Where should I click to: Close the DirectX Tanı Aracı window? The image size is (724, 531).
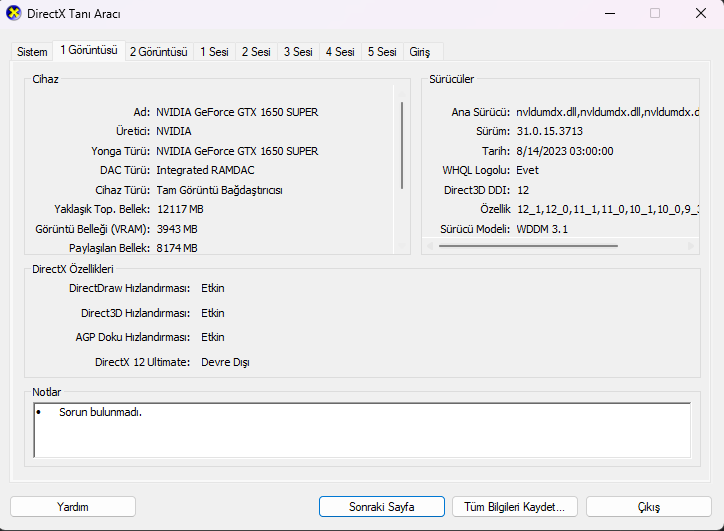[701, 13]
